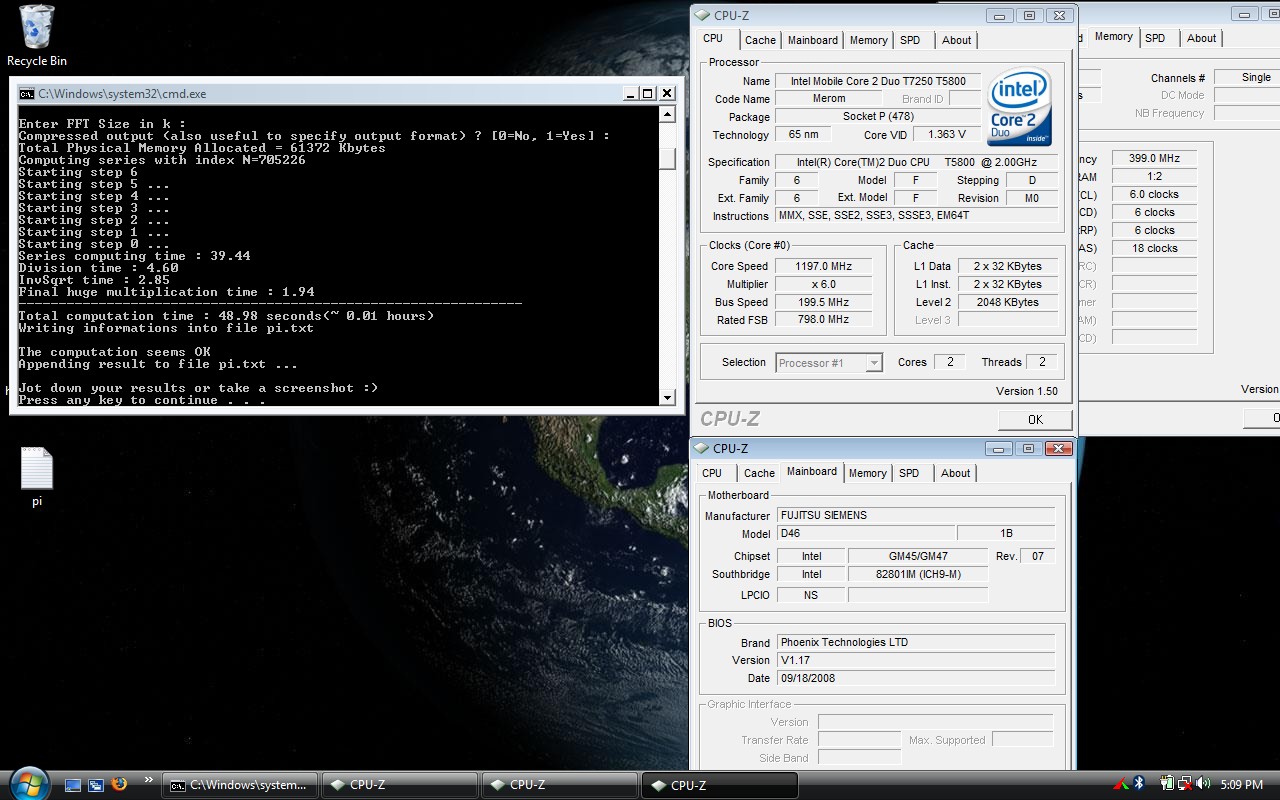Screen dimensions: 1280x800
Task: Click the '65 nm' technology value
Action: coord(803,135)
